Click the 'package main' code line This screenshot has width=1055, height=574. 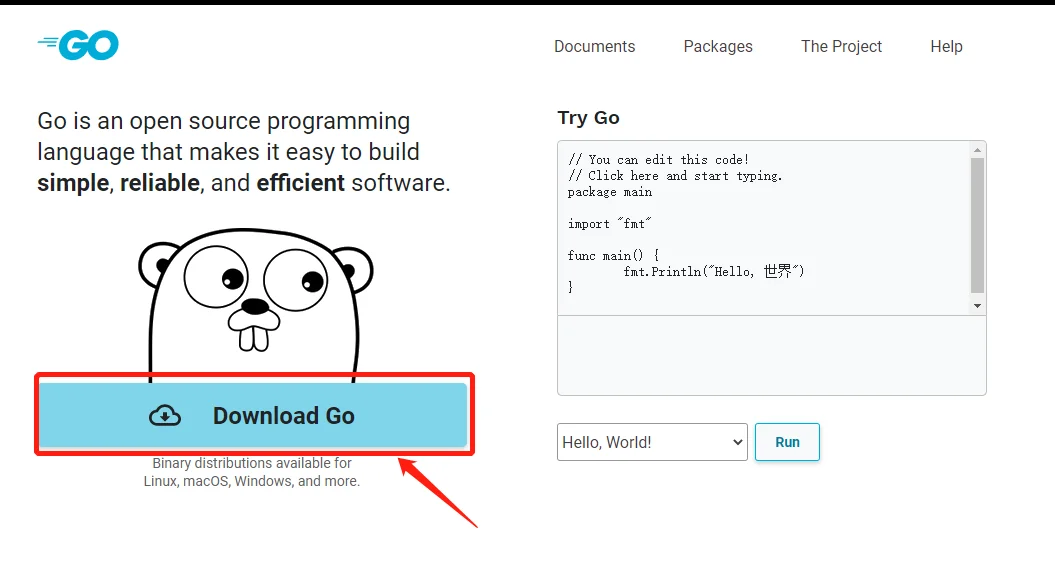[x=610, y=192]
